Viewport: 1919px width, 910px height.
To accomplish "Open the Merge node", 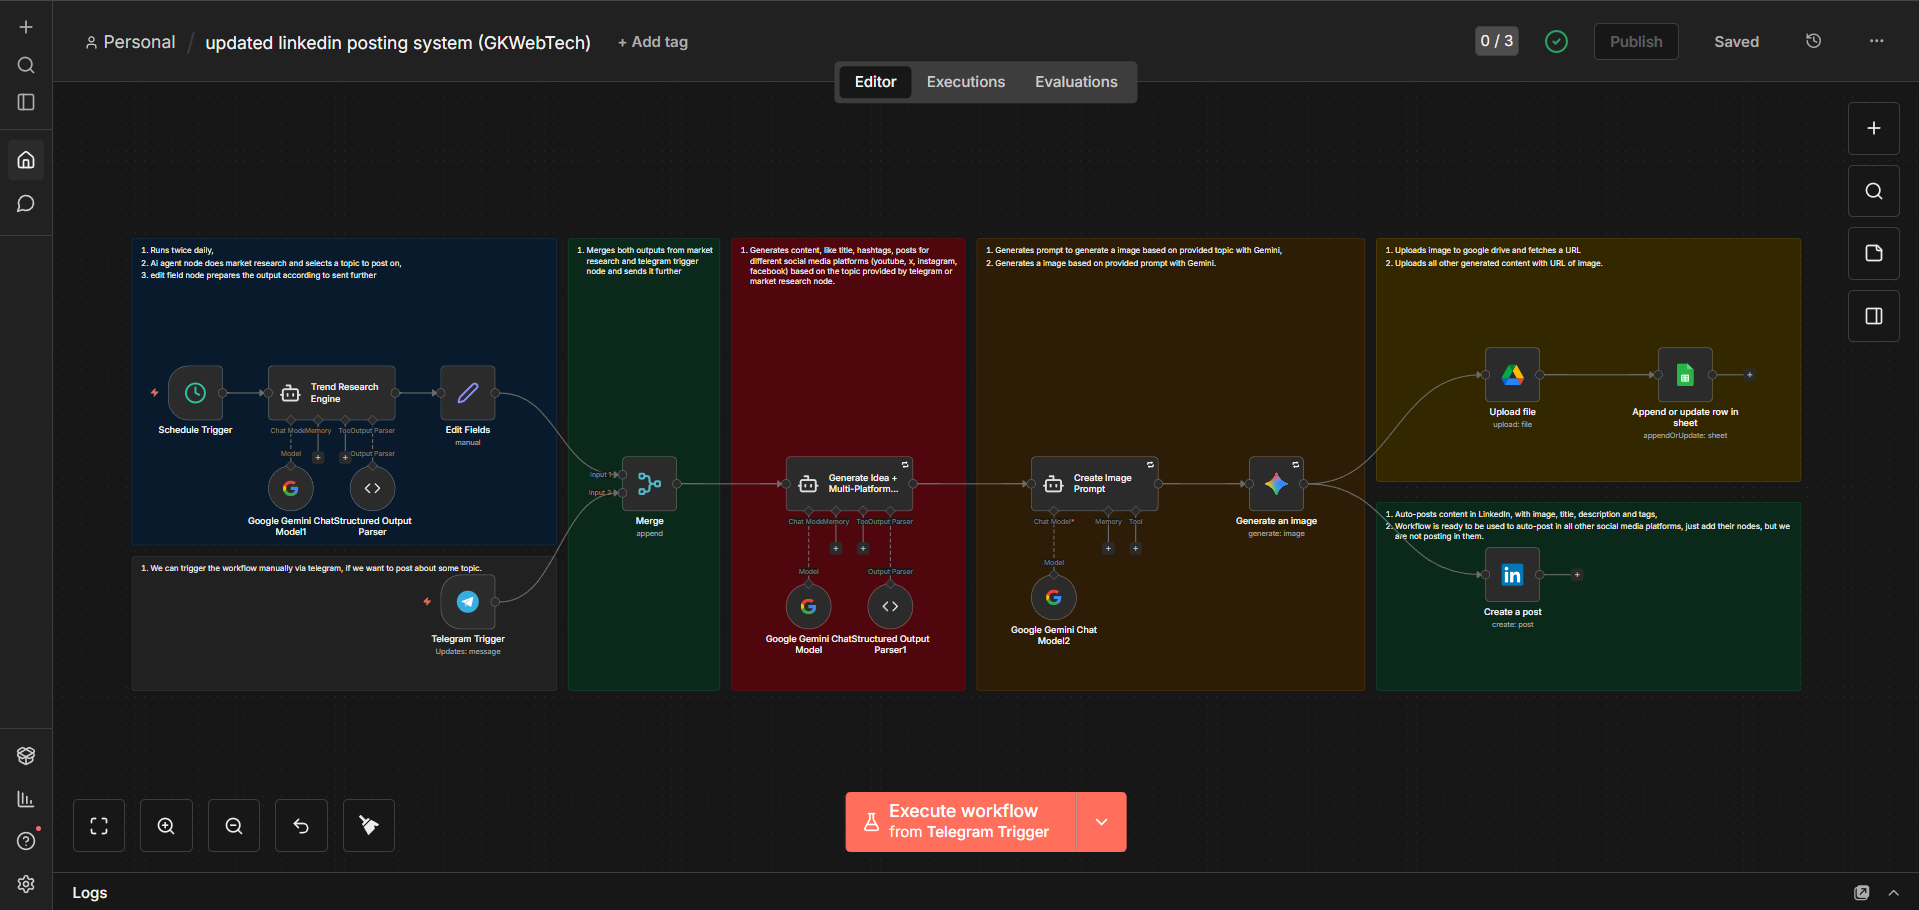I will pos(648,483).
